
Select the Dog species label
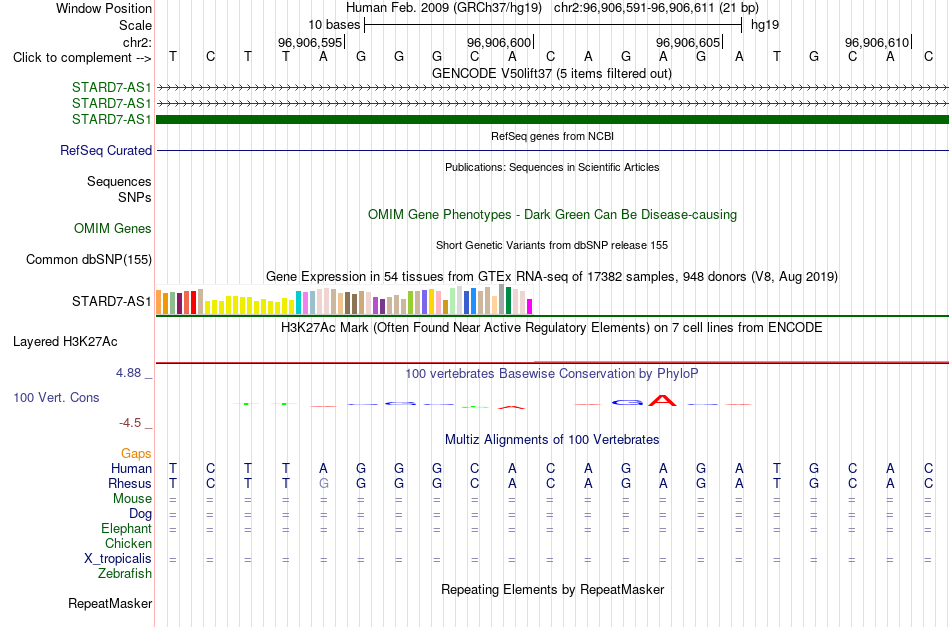pos(140,514)
